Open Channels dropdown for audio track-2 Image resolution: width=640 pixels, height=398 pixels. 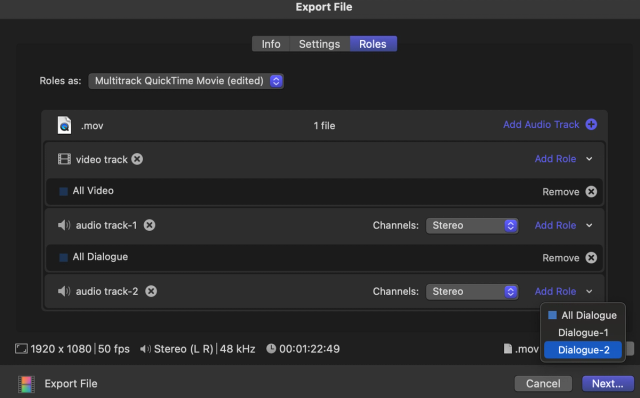coord(472,291)
